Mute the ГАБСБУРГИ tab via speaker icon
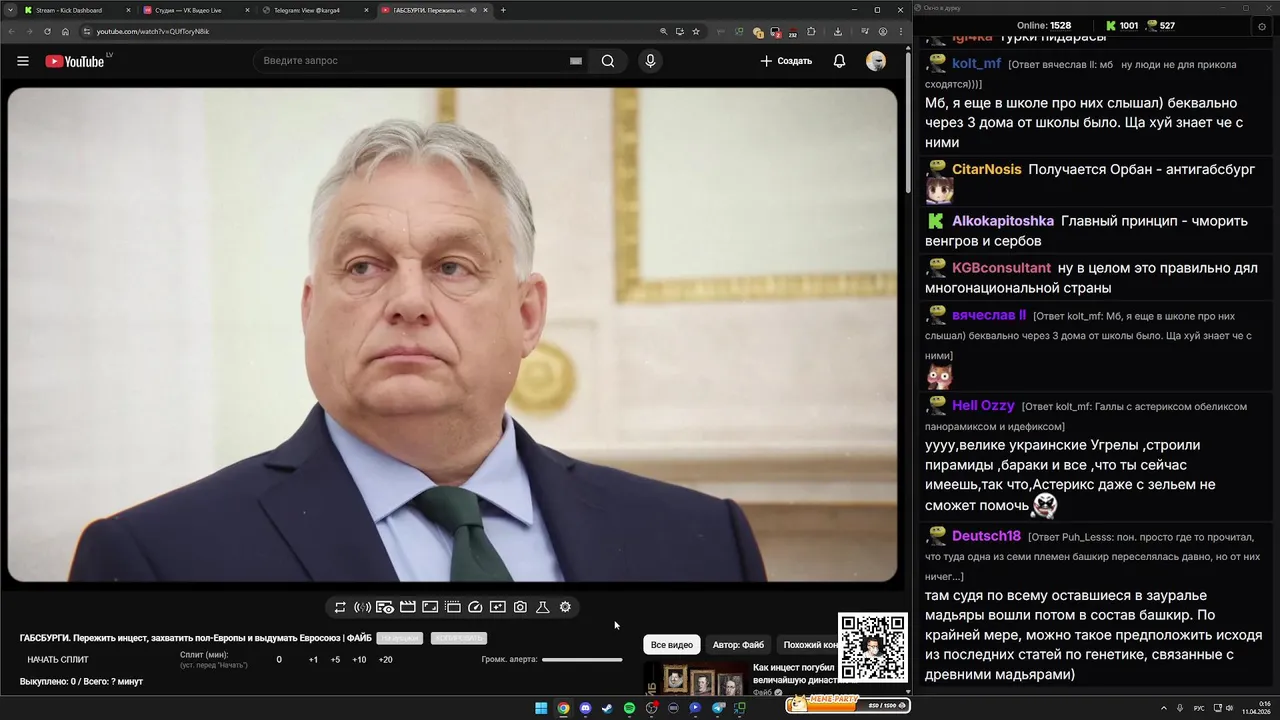 [473, 10]
